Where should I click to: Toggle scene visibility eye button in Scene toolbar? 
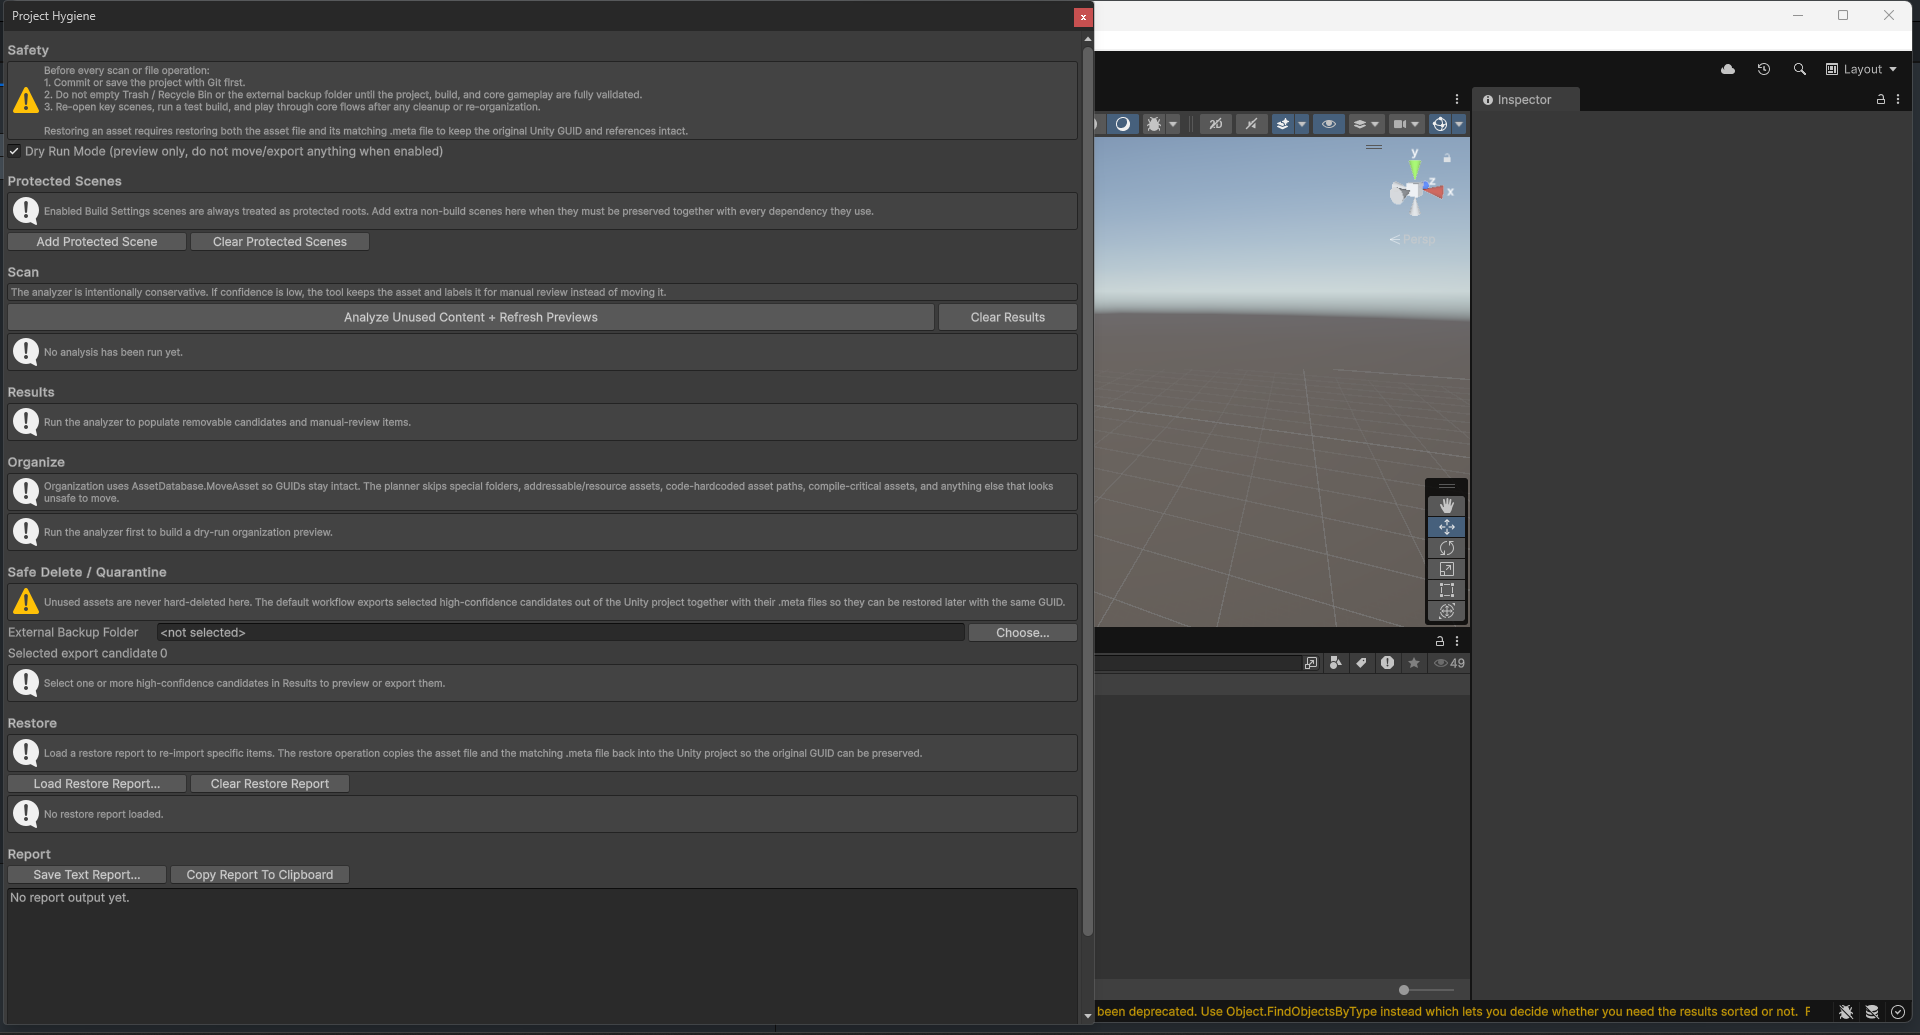click(x=1328, y=123)
